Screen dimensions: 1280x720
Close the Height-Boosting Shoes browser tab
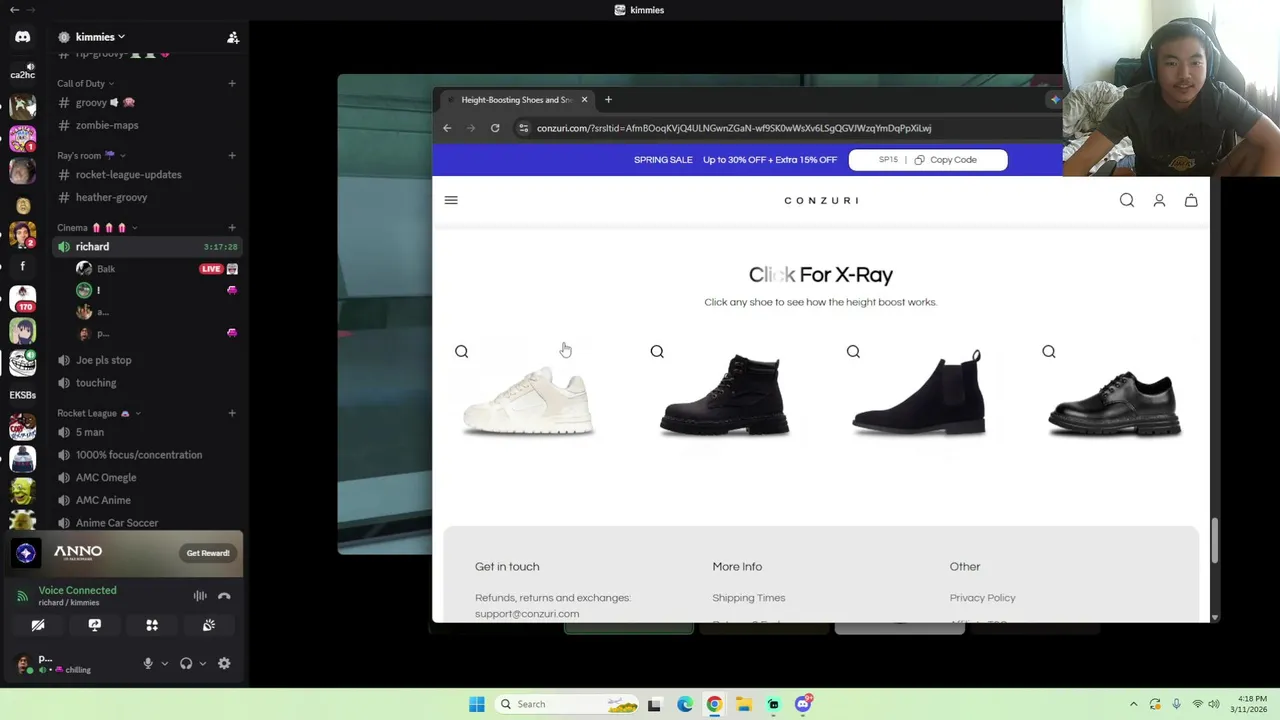(584, 100)
